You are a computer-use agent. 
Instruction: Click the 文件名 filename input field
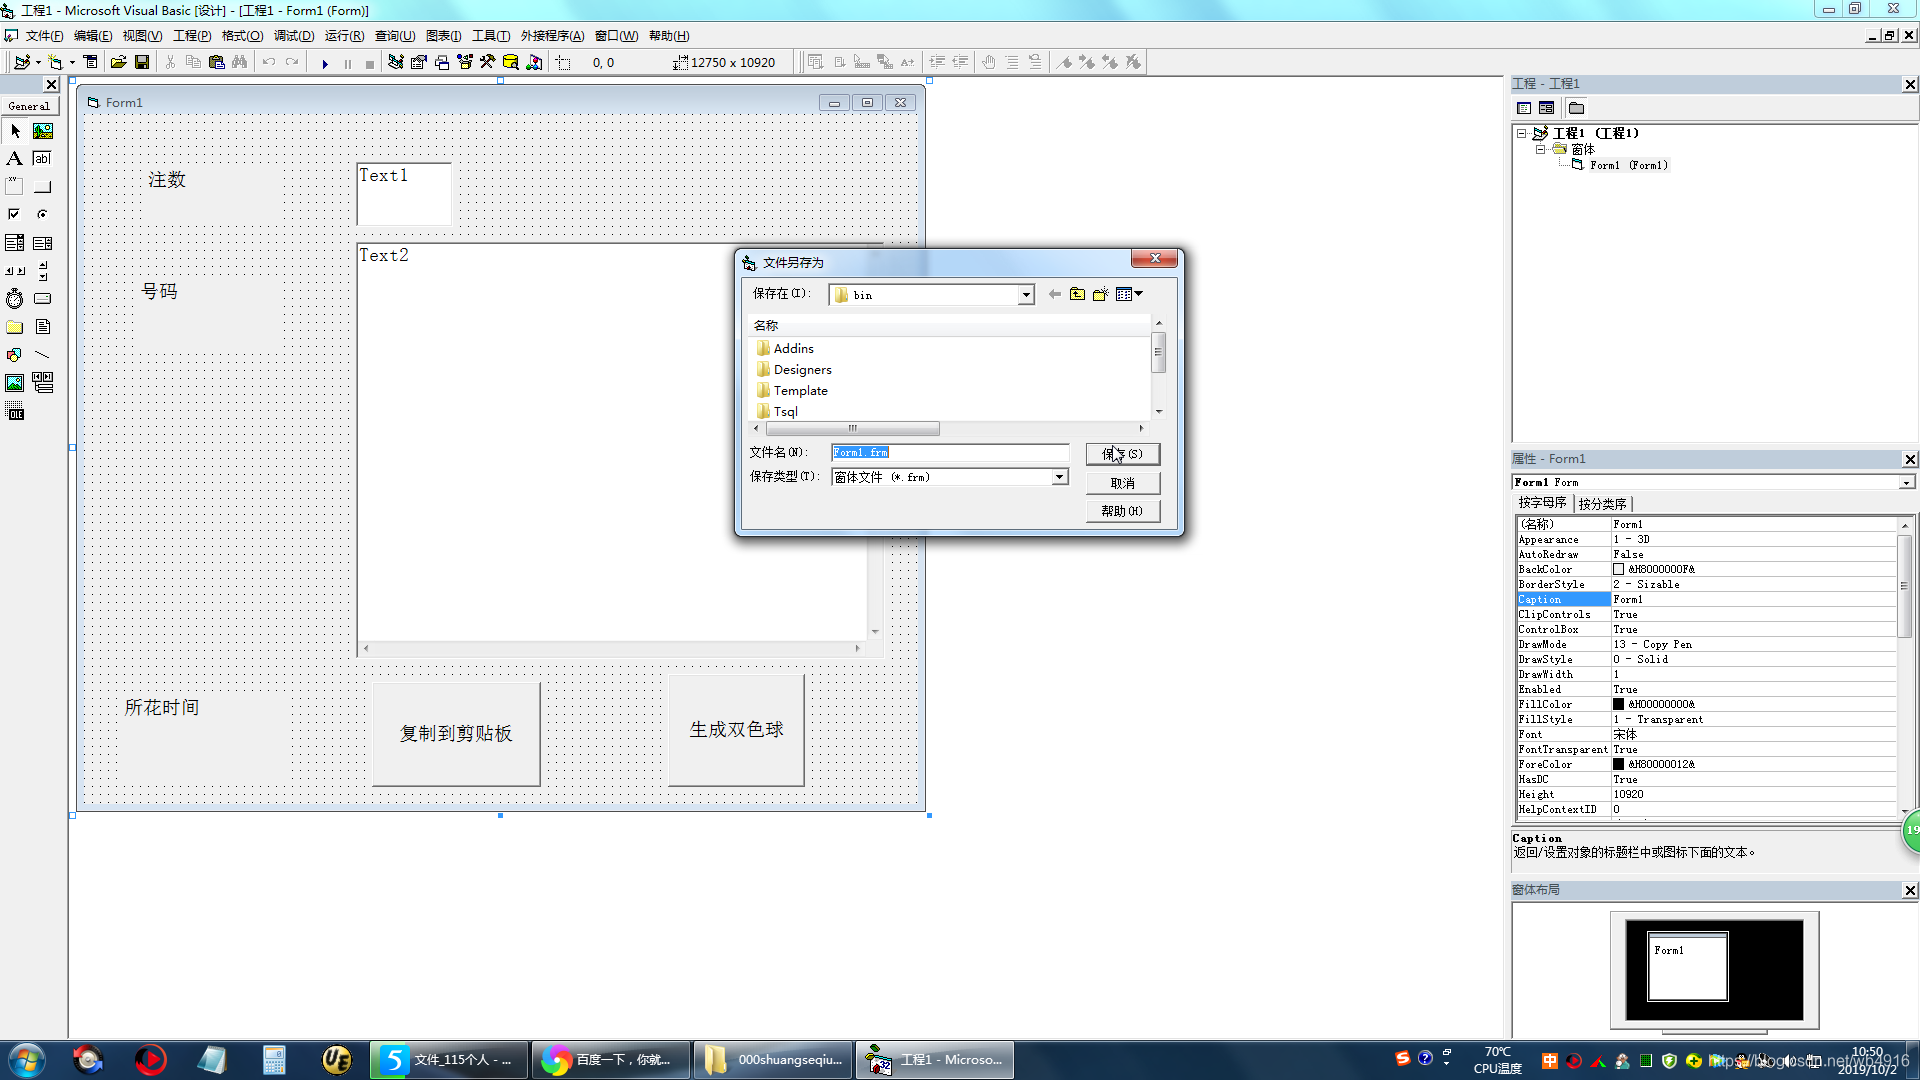[950, 453]
